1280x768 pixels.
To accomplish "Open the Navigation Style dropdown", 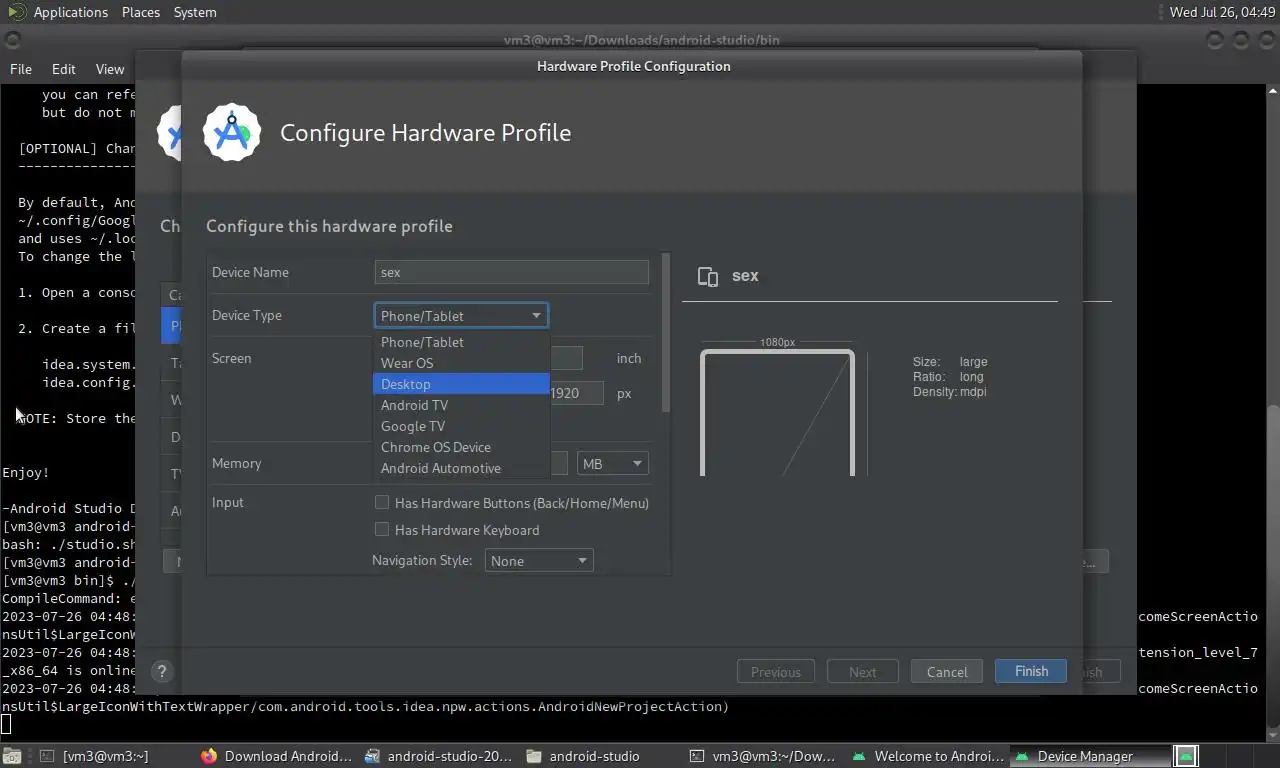I will coord(539,560).
